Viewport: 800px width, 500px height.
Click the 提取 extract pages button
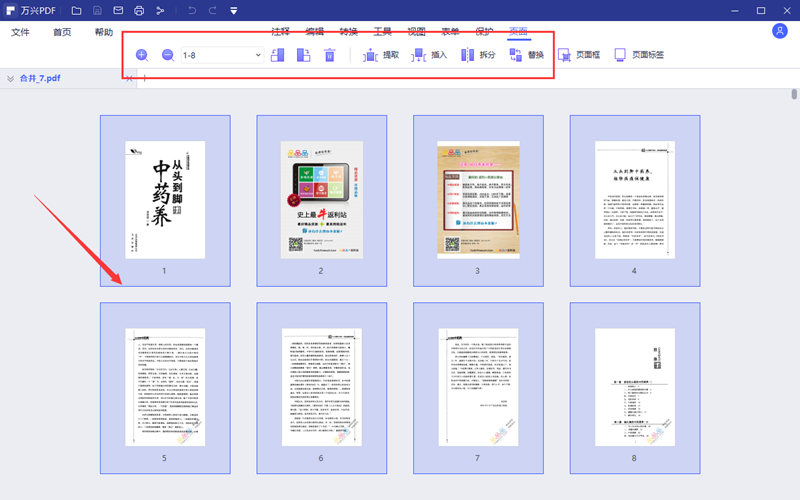381,55
